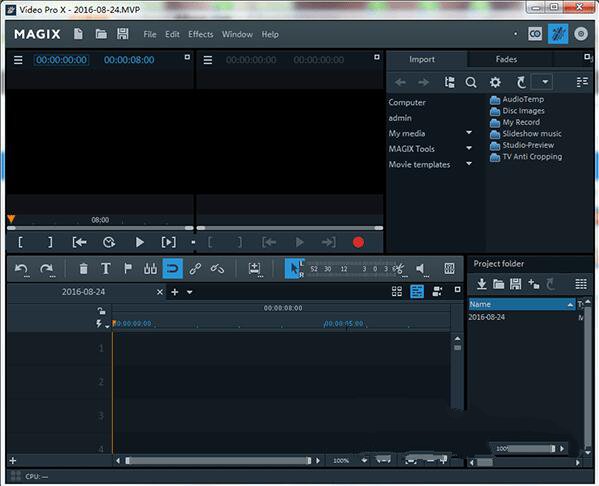The width and height of the screenshot is (599, 486).
Task: Expand the My media dropdown arrow
Action: point(469,133)
